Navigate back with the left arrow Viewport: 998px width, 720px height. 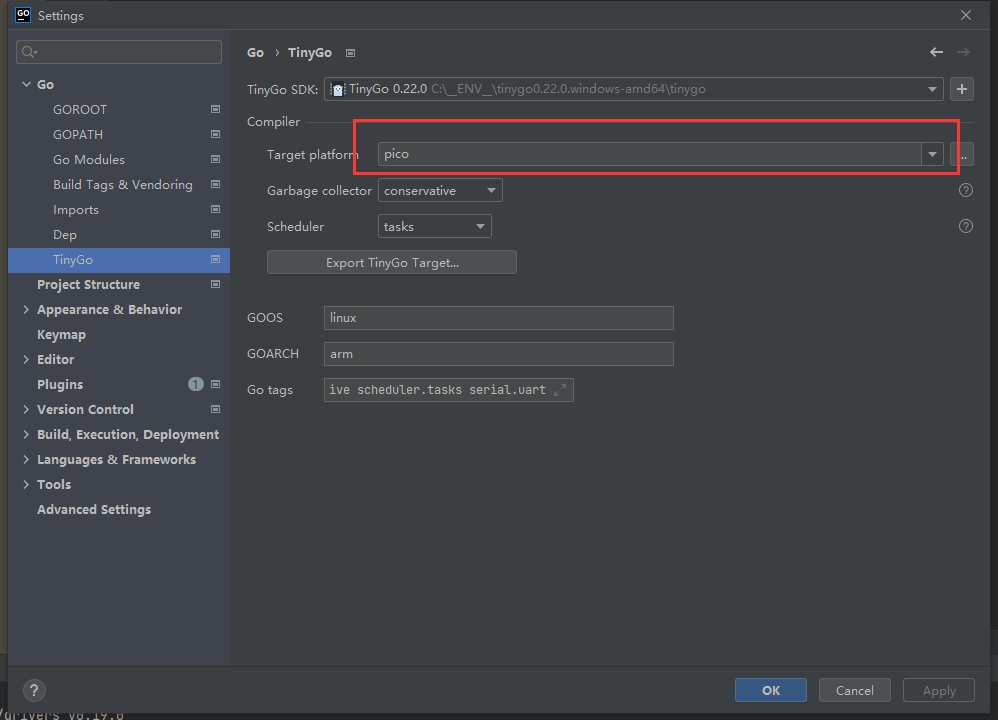(x=936, y=52)
